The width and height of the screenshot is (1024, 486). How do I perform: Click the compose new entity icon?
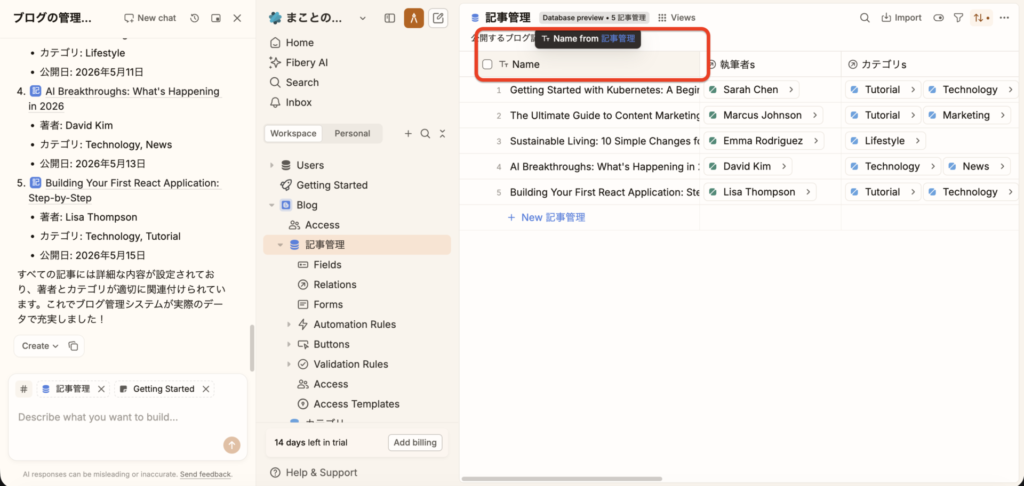pyautogui.click(x=438, y=18)
